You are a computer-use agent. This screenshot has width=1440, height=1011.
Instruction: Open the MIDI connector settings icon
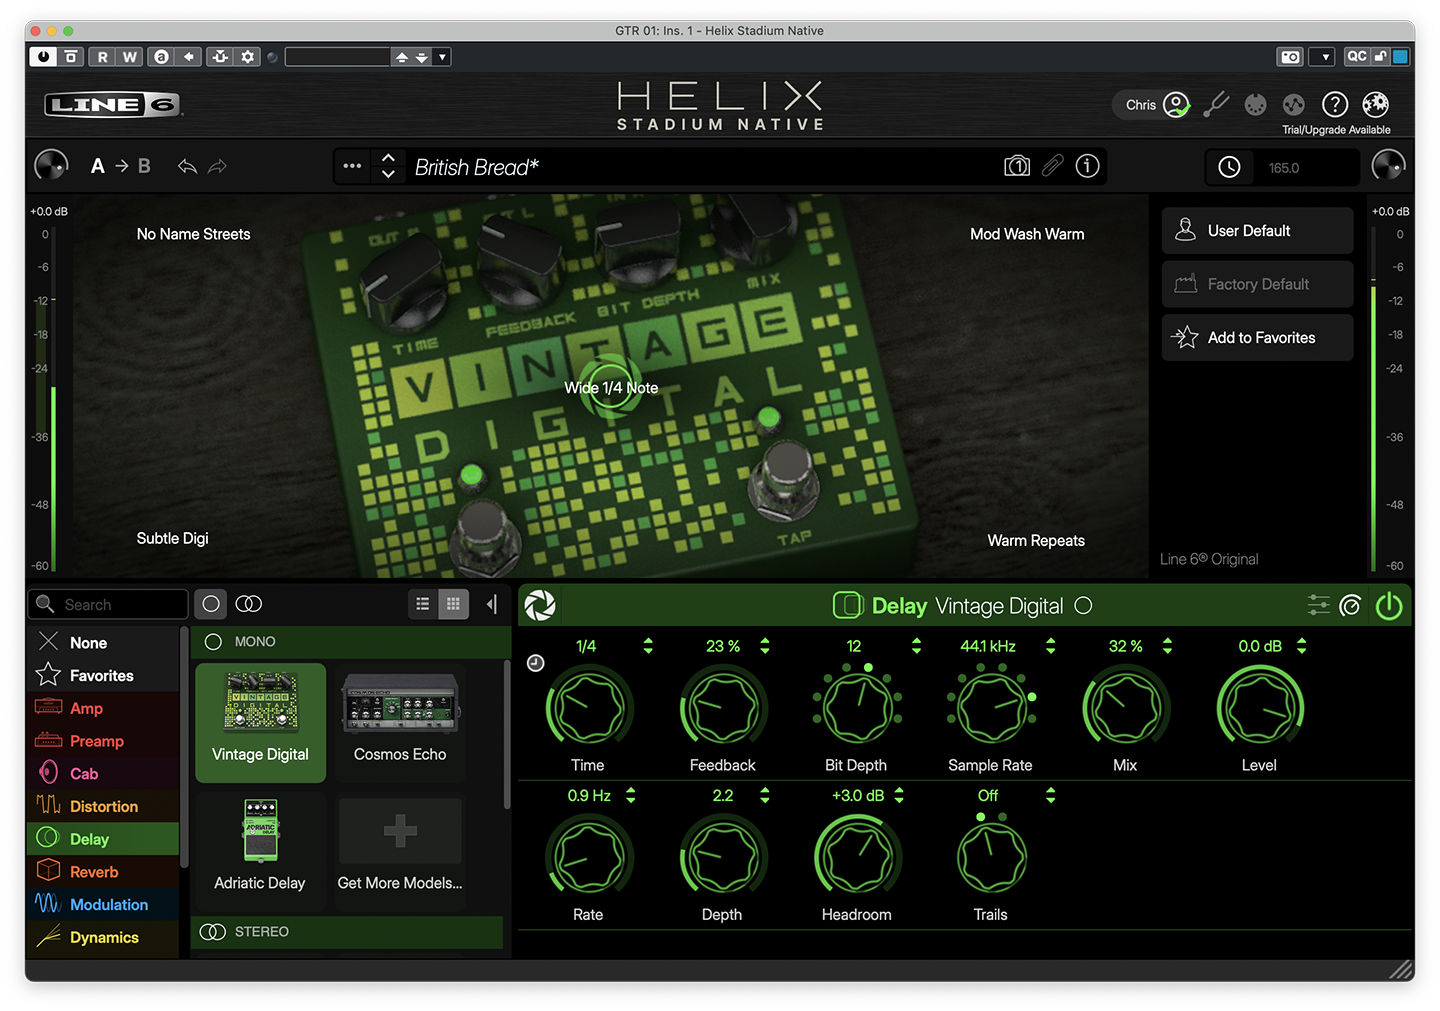click(1256, 104)
